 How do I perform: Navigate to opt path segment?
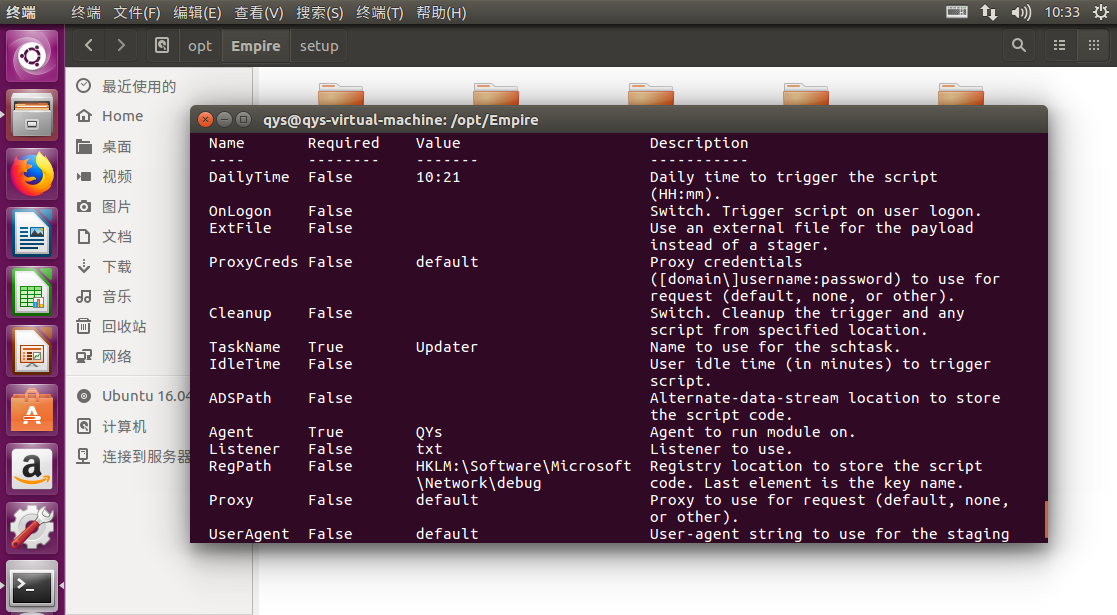click(200, 46)
